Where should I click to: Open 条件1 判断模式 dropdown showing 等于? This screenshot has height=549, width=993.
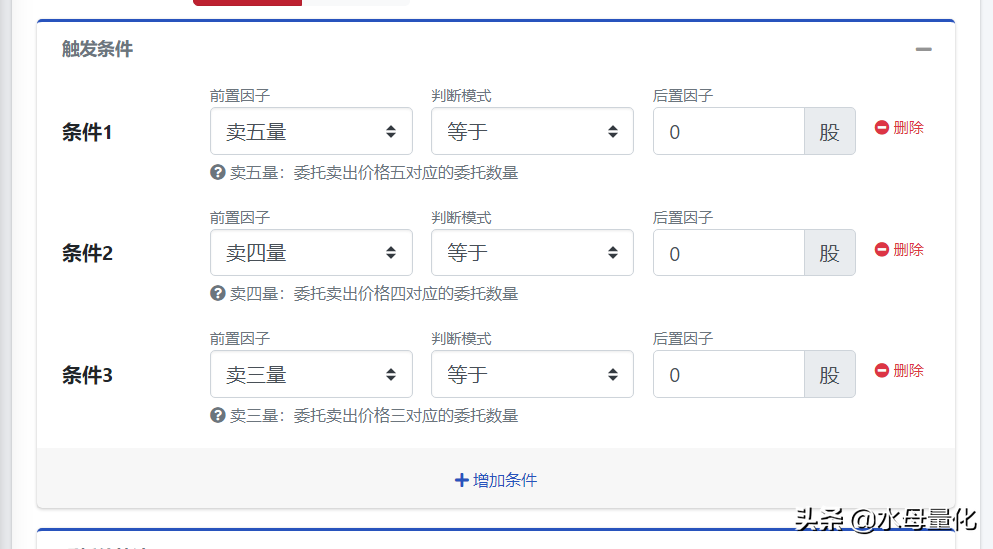click(532, 131)
